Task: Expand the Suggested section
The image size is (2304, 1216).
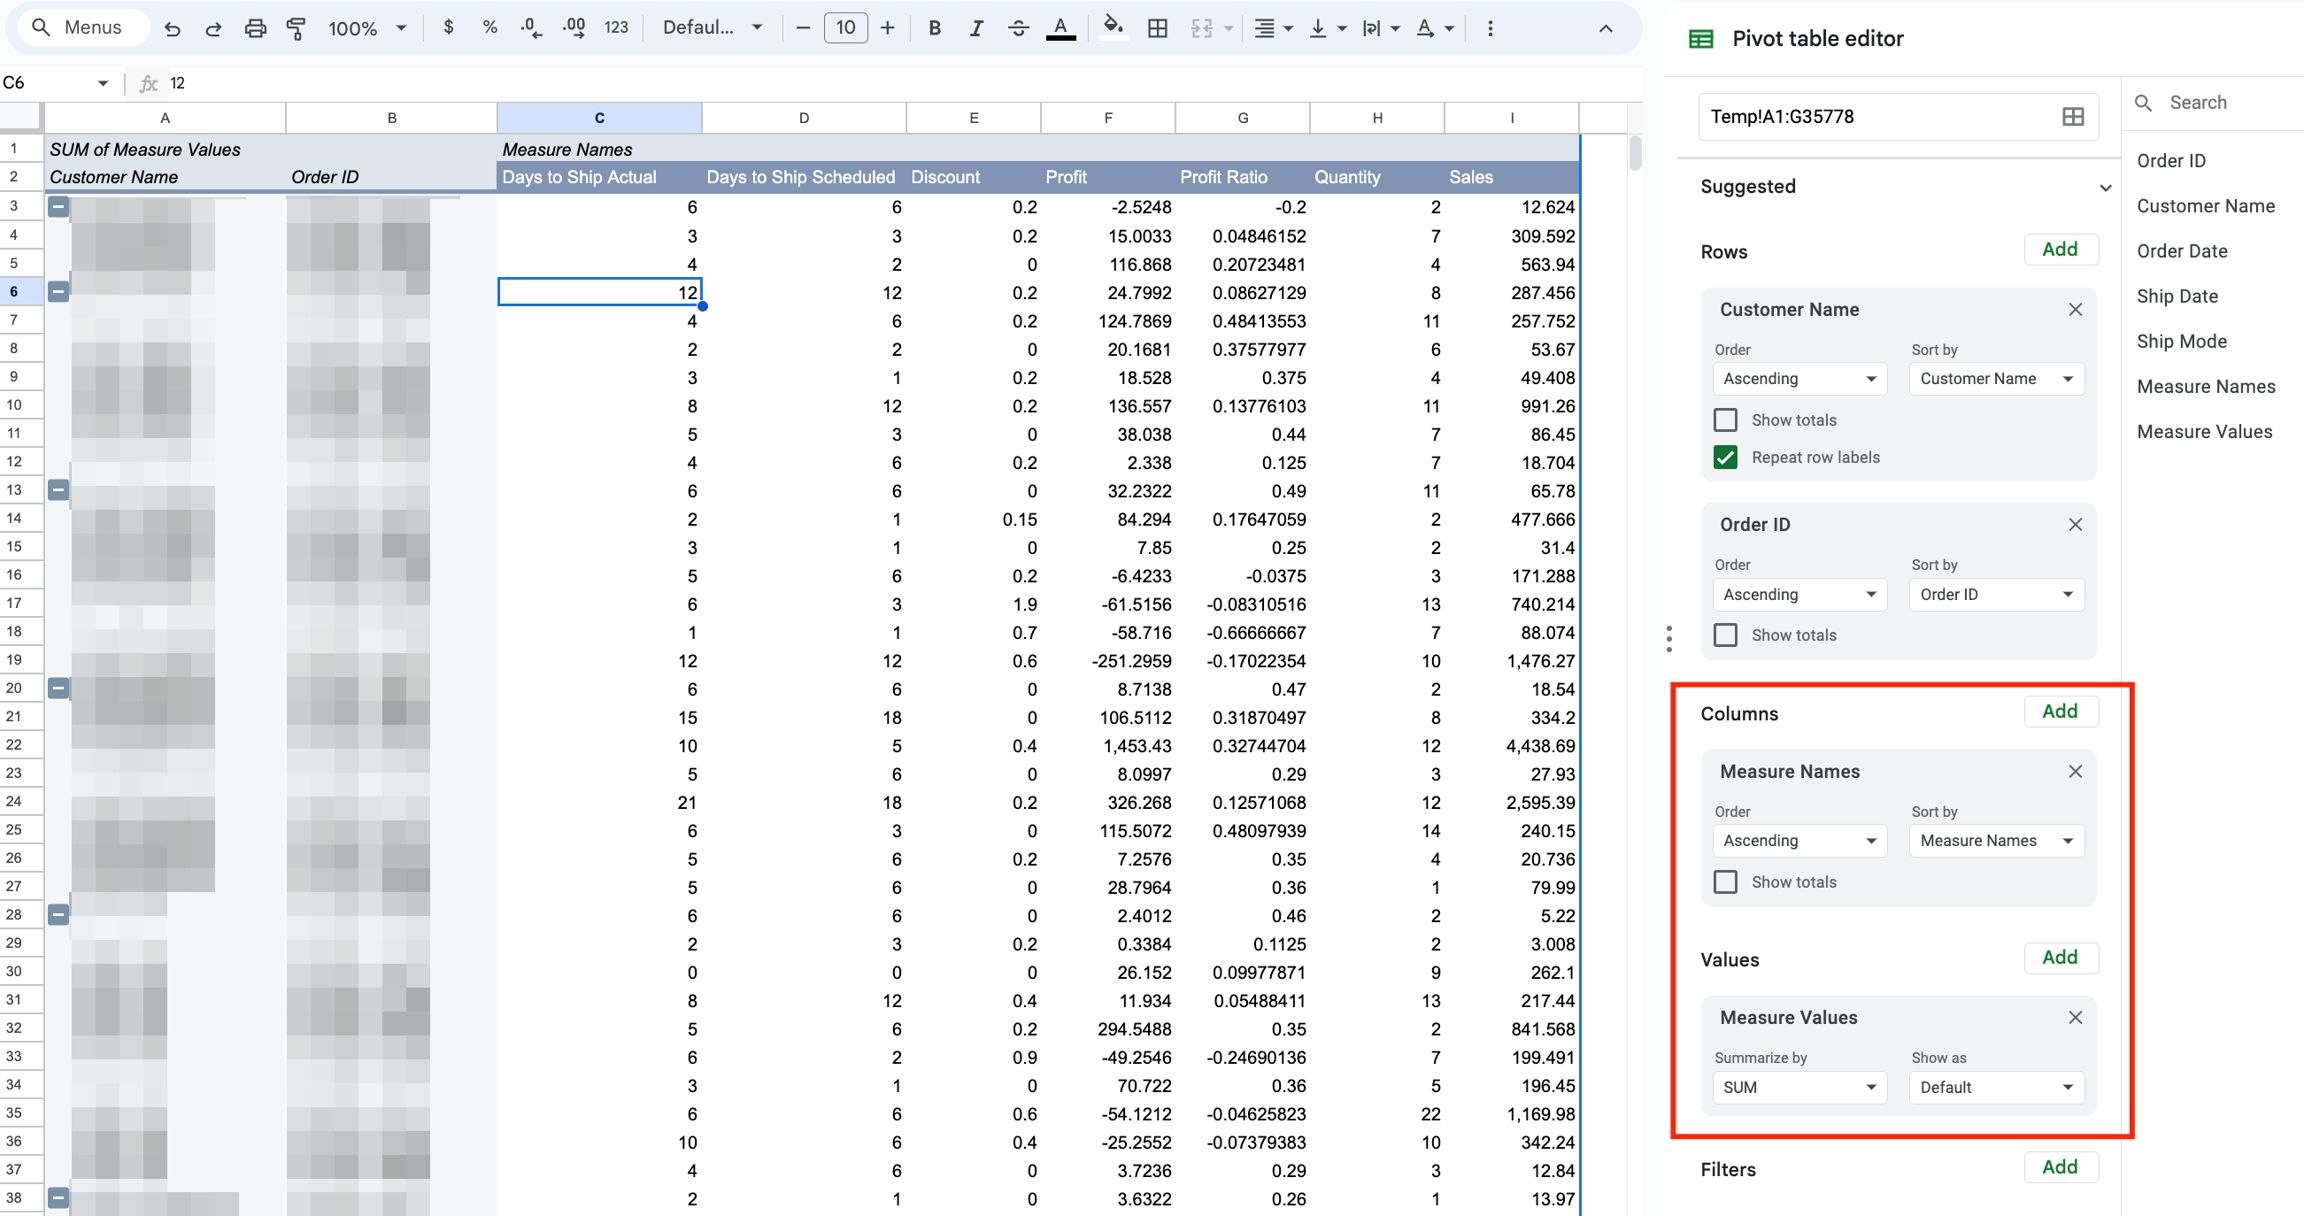Action: coord(2105,187)
